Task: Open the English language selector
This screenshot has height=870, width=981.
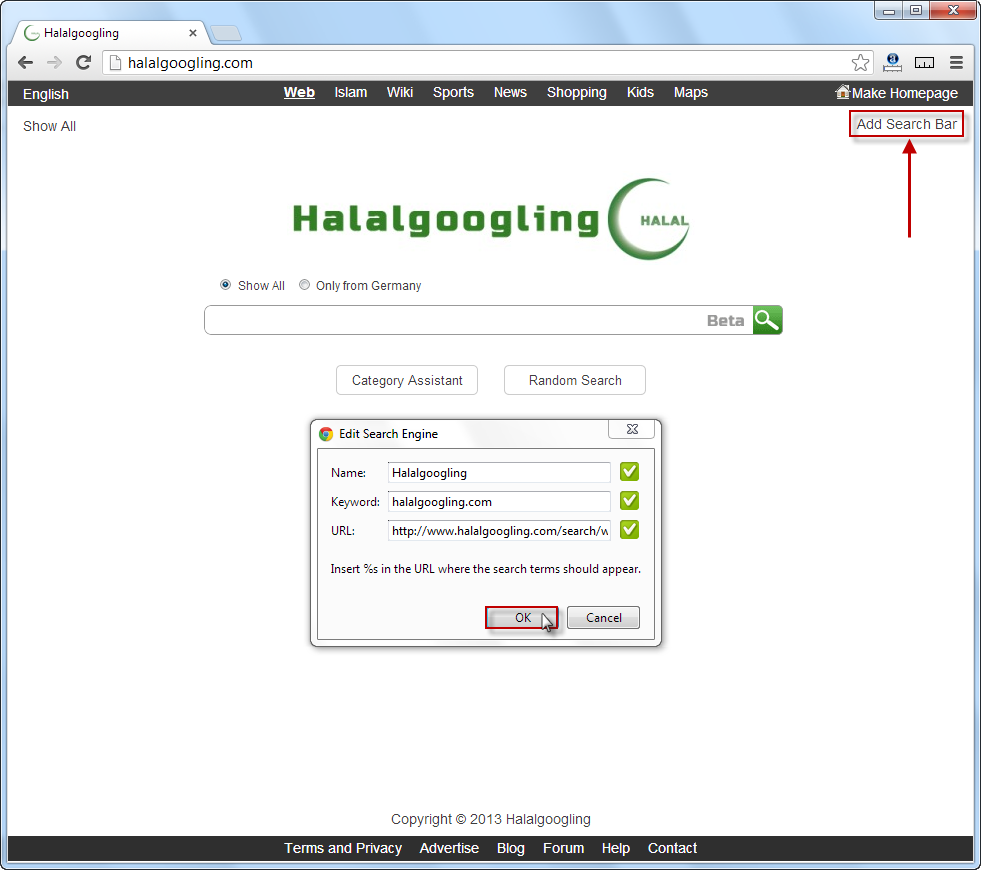Action: pyautogui.click(x=46, y=94)
